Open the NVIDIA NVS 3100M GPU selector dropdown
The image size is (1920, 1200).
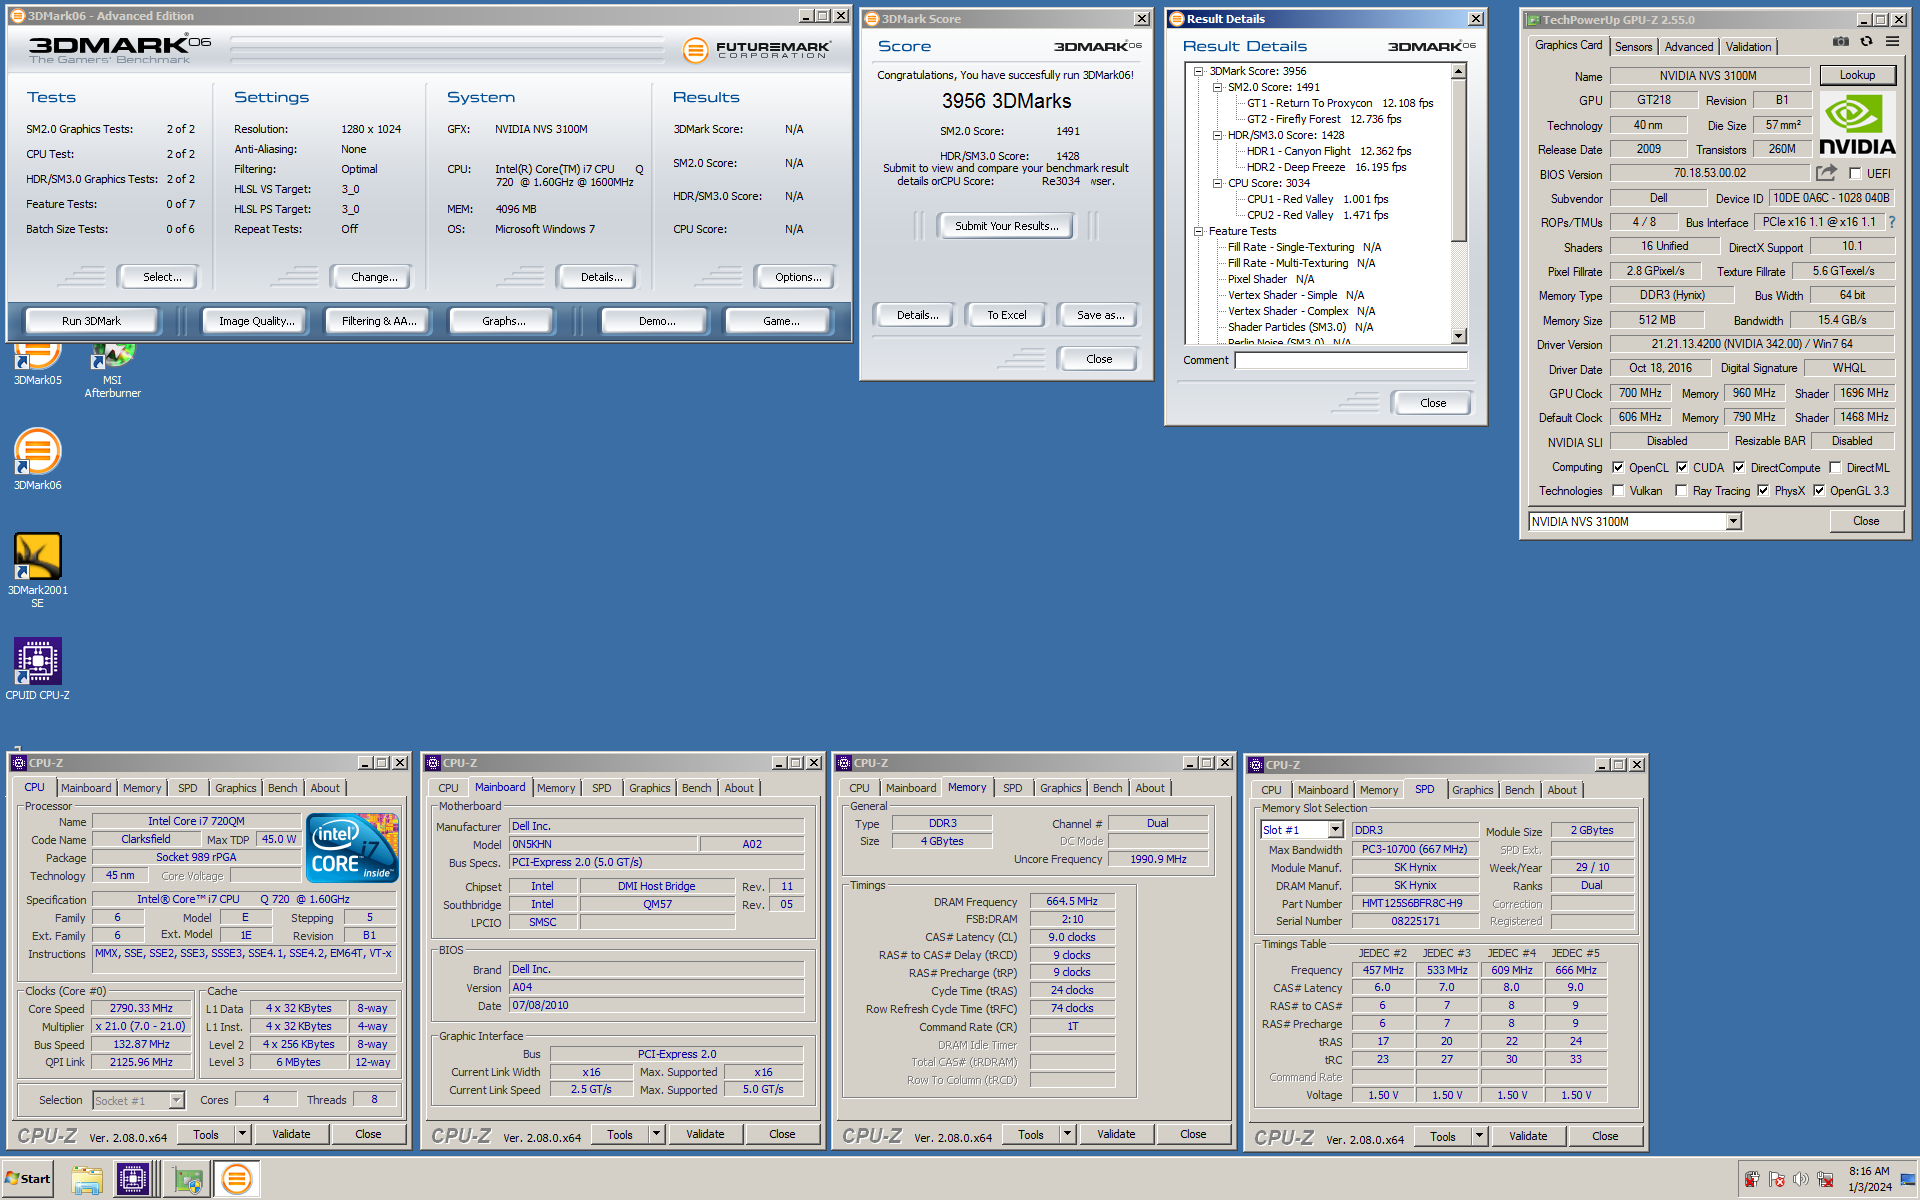(1733, 521)
